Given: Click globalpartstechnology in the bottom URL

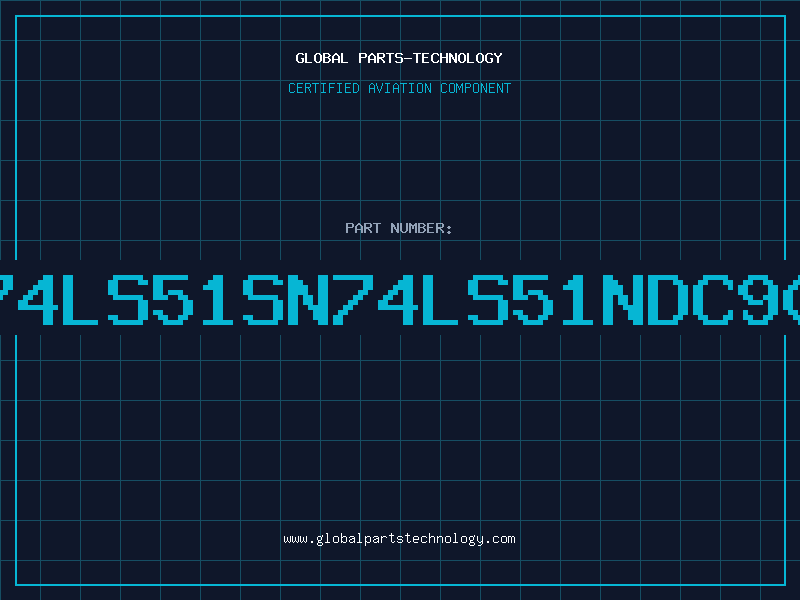Looking at the screenshot, I should click(x=399, y=539).
